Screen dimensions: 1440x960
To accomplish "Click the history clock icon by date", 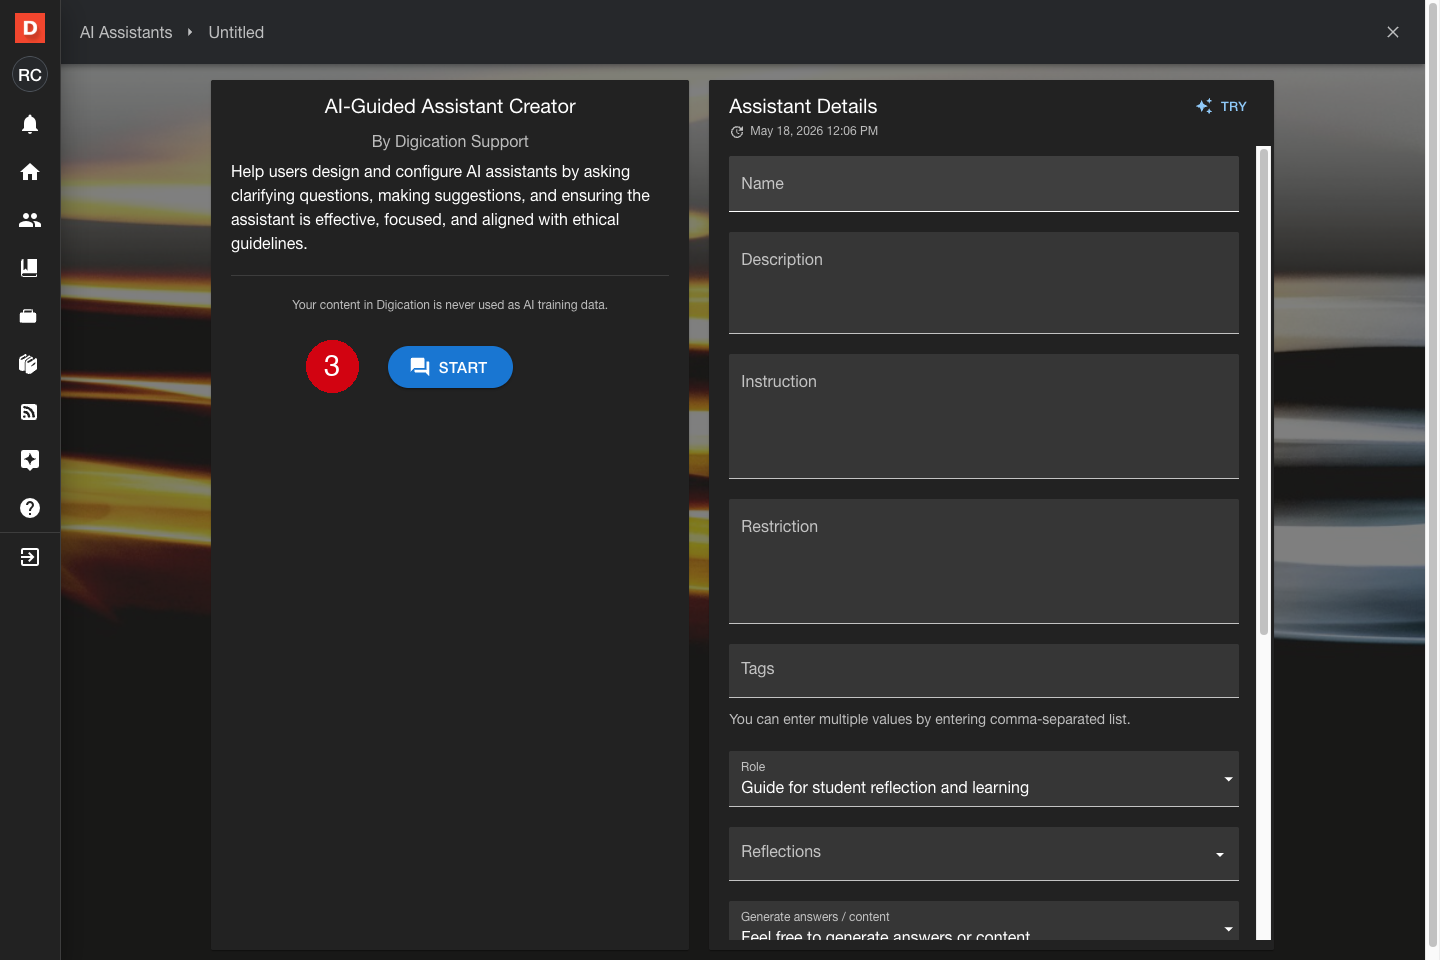I will click(x=737, y=131).
